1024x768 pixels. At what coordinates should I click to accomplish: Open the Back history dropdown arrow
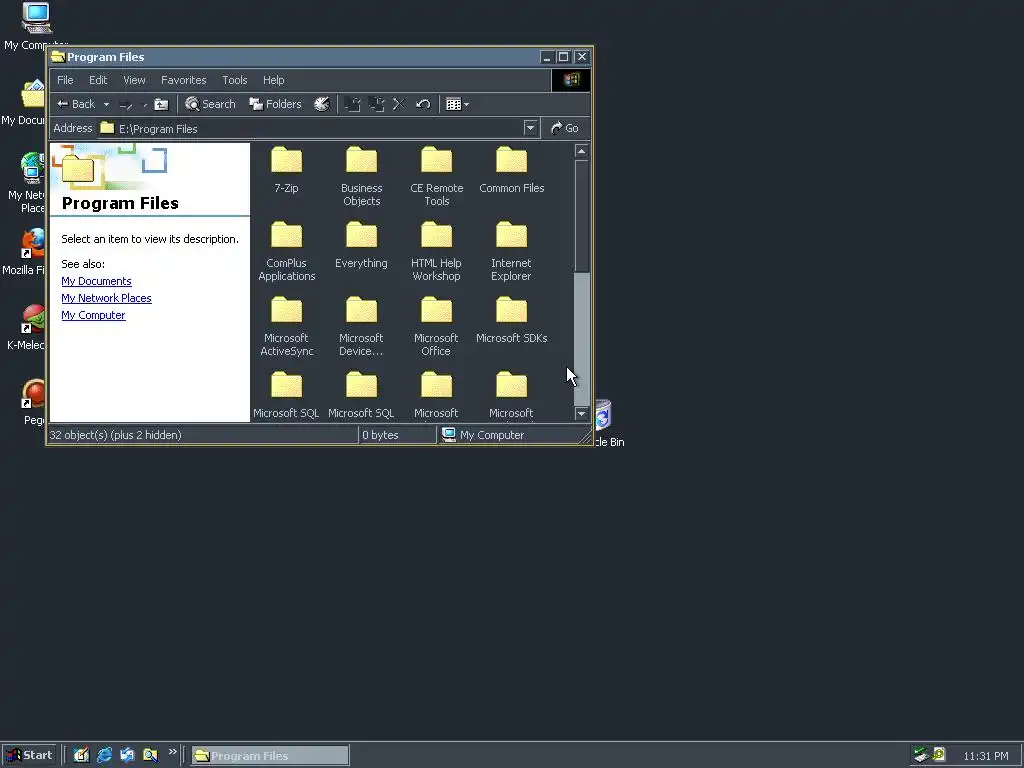pos(106,104)
